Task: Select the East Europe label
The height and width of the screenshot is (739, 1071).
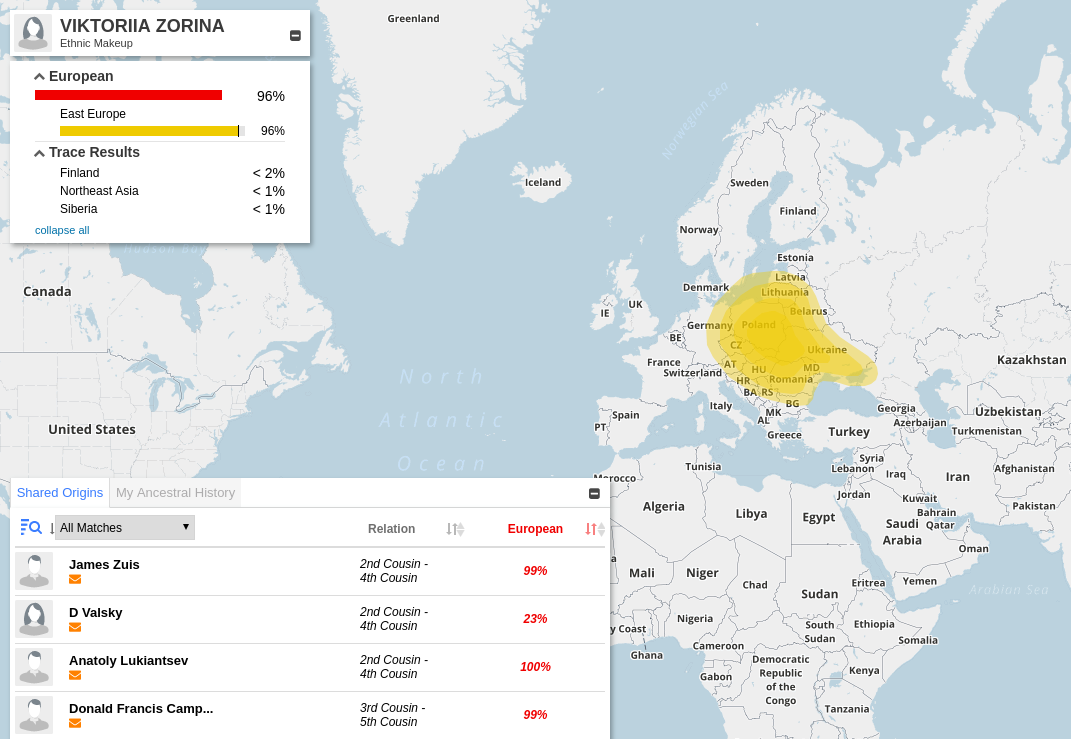Action: tap(93, 114)
